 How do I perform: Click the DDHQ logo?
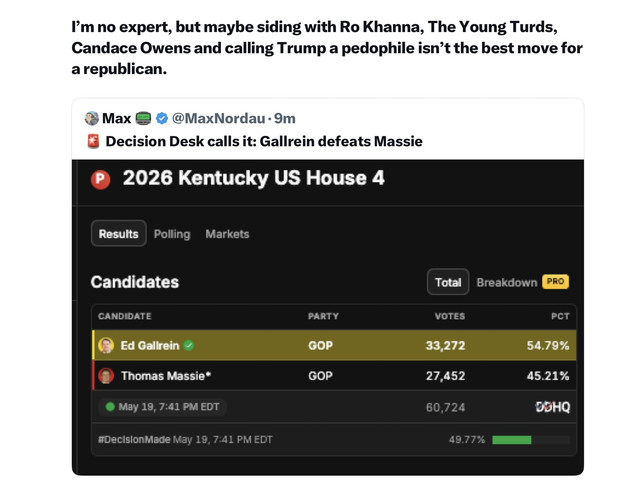(x=553, y=407)
